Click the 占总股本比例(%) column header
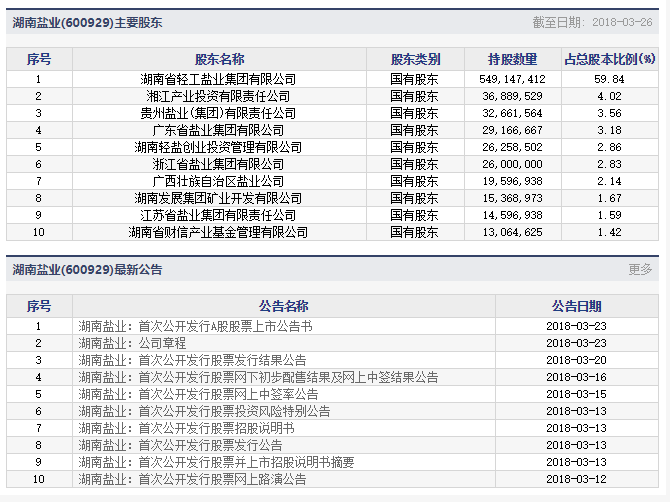Screen dimensions: 670x502 click(x=610, y=59)
